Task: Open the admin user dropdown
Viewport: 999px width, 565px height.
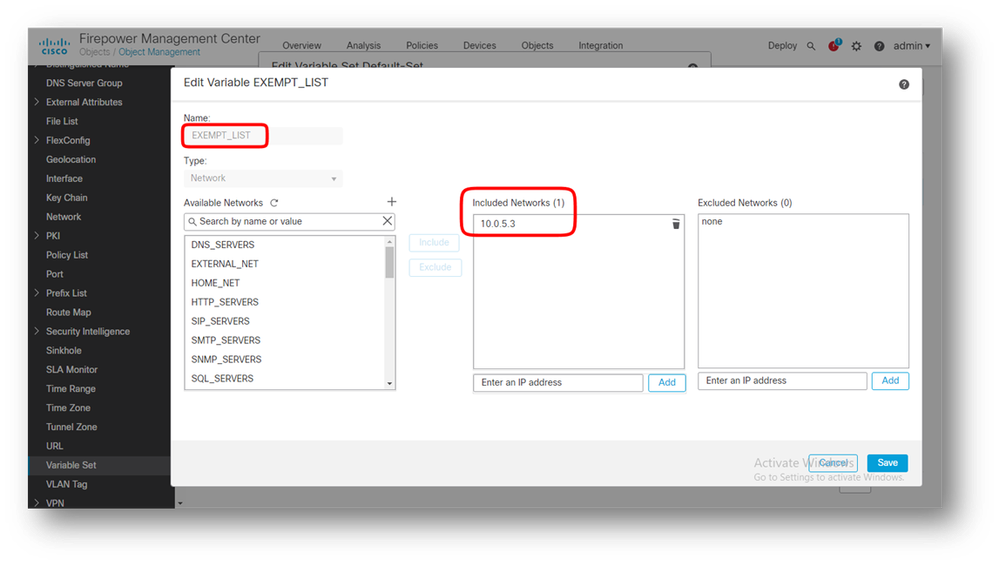Action: click(912, 46)
